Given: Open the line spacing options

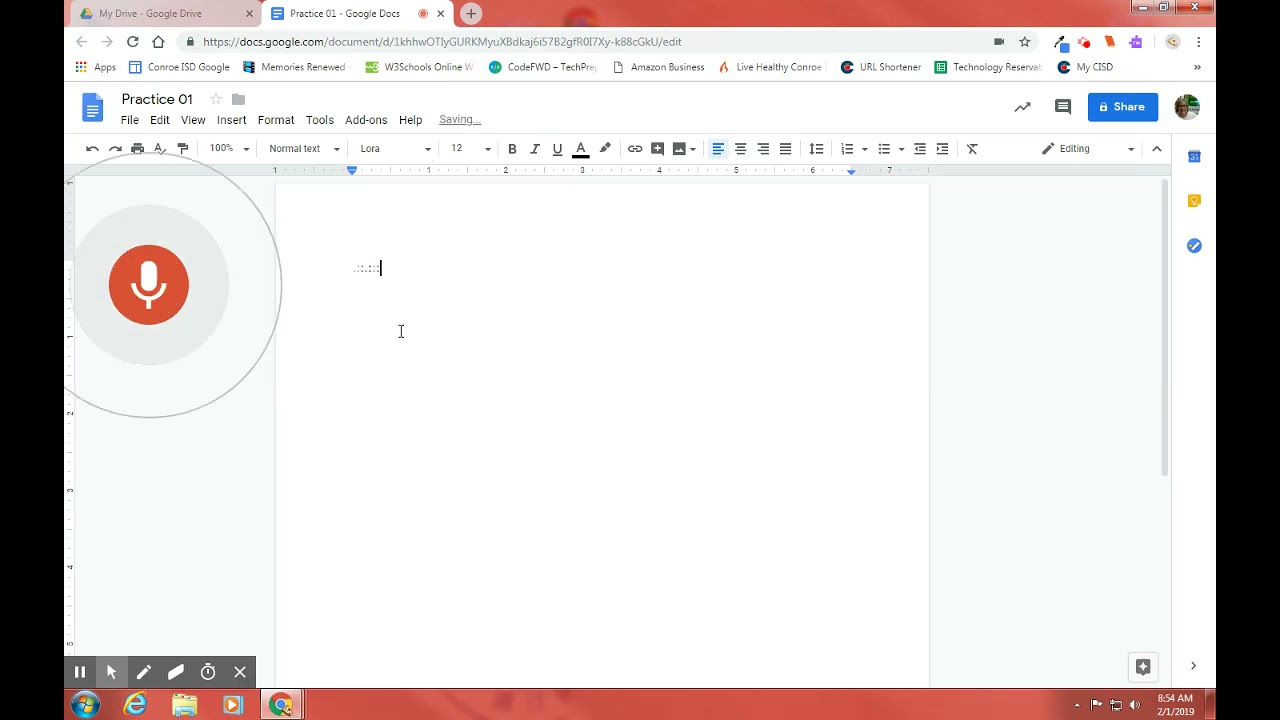Looking at the screenshot, I should tap(816, 149).
